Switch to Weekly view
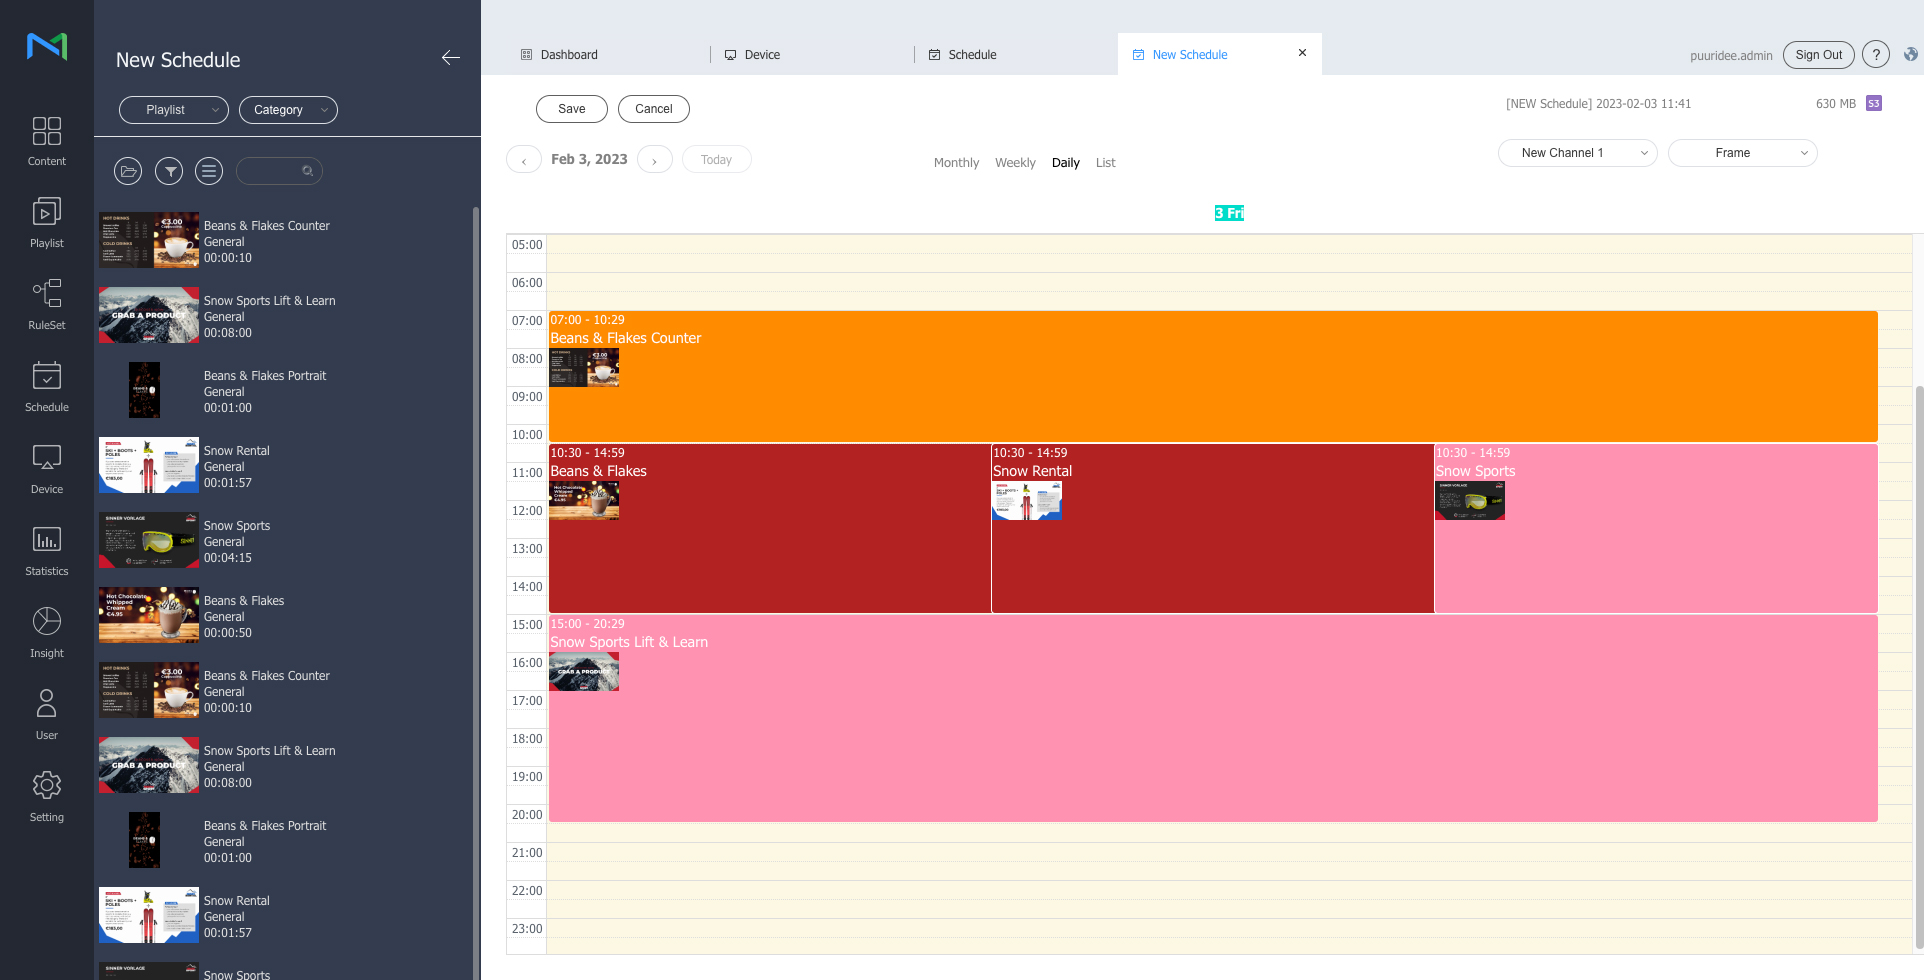 [1015, 163]
